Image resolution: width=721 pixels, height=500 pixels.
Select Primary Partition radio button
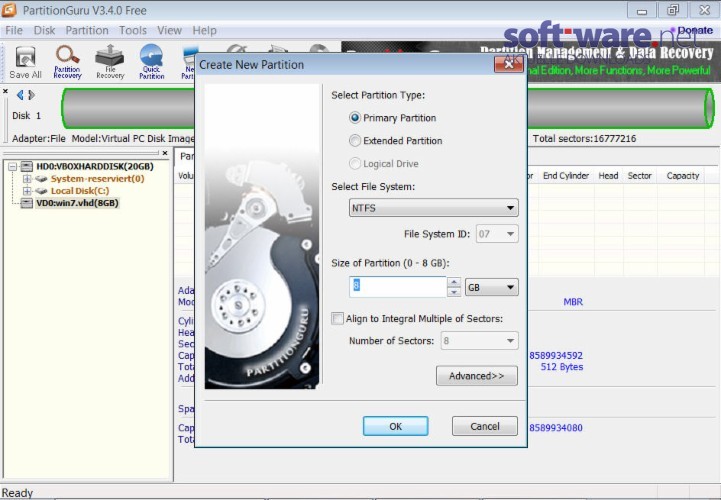pyautogui.click(x=355, y=118)
